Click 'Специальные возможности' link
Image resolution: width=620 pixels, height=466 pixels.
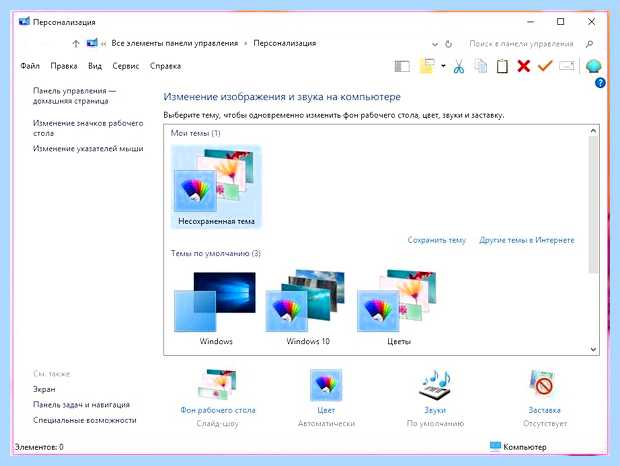(x=85, y=420)
